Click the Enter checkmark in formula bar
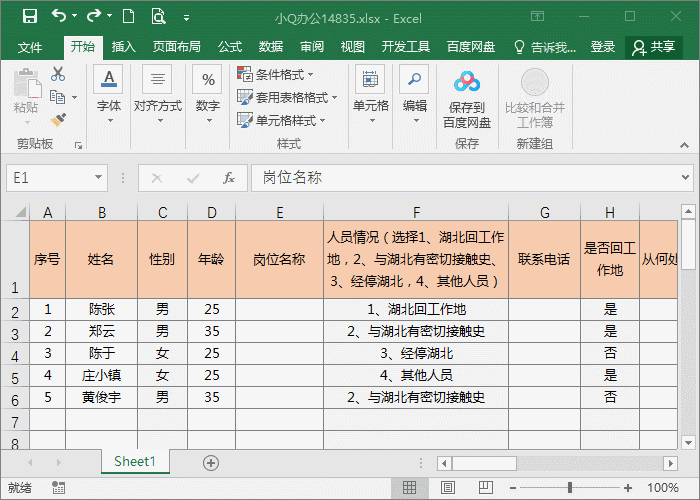The height and width of the screenshot is (500, 700). click(193, 179)
